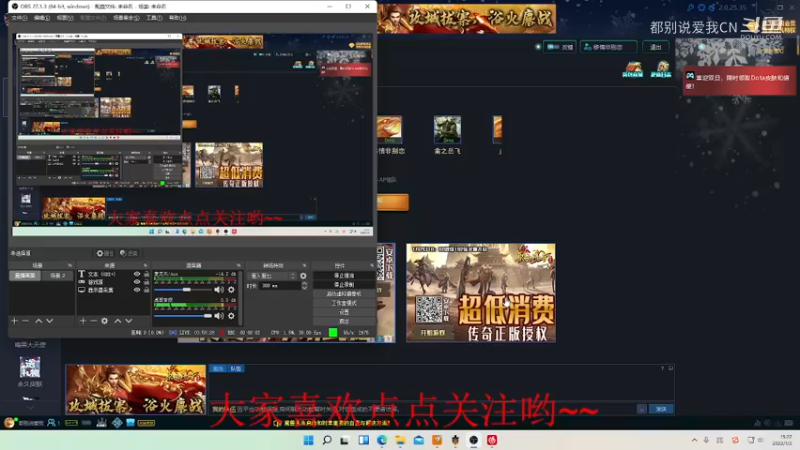Screen dimensions: 800x450
Task: Open the fade transition dropdown
Action: 271,276
